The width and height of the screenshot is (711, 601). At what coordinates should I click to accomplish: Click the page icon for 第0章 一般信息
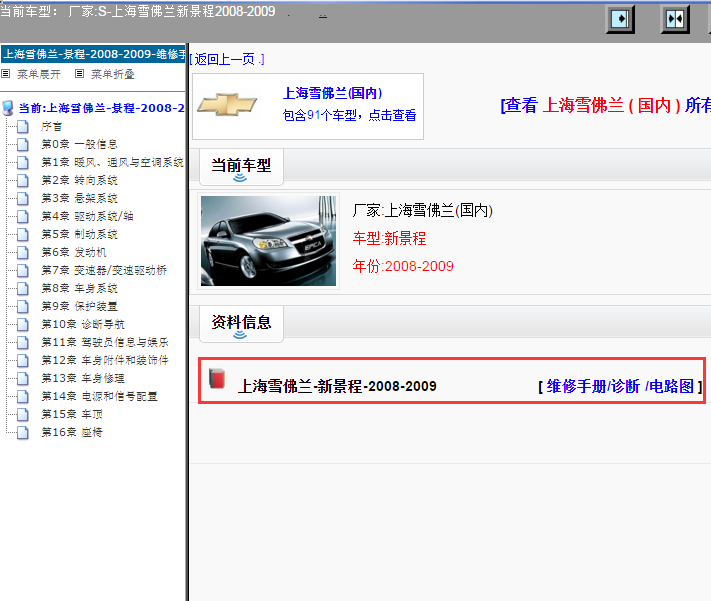tap(23, 145)
